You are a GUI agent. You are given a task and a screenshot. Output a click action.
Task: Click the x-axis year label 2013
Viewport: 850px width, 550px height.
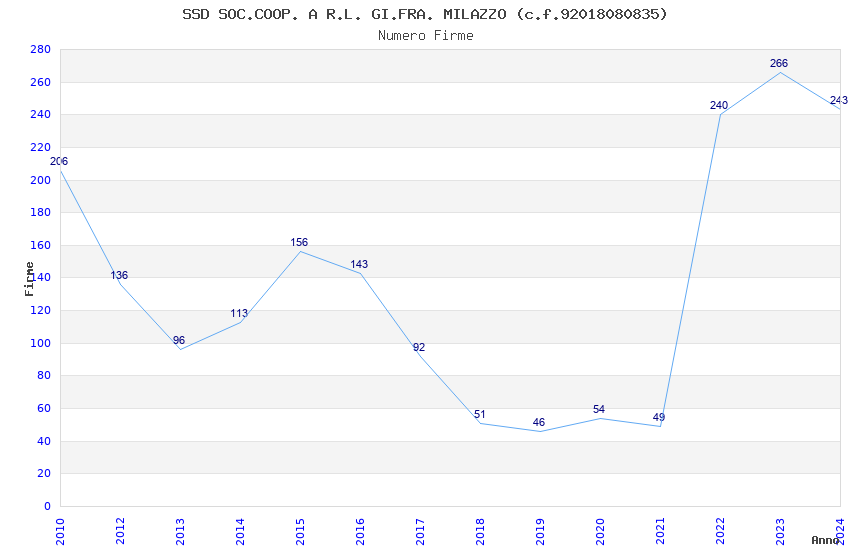181,532
